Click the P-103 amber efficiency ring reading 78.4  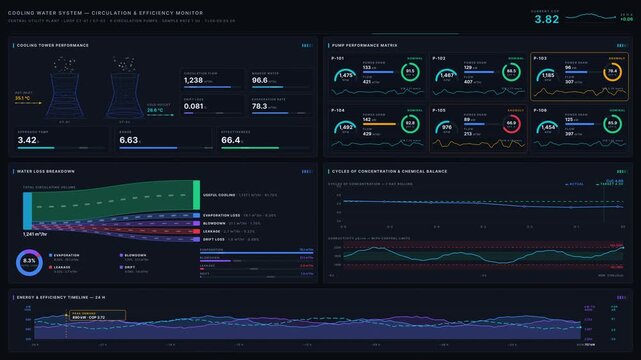coord(612,72)
